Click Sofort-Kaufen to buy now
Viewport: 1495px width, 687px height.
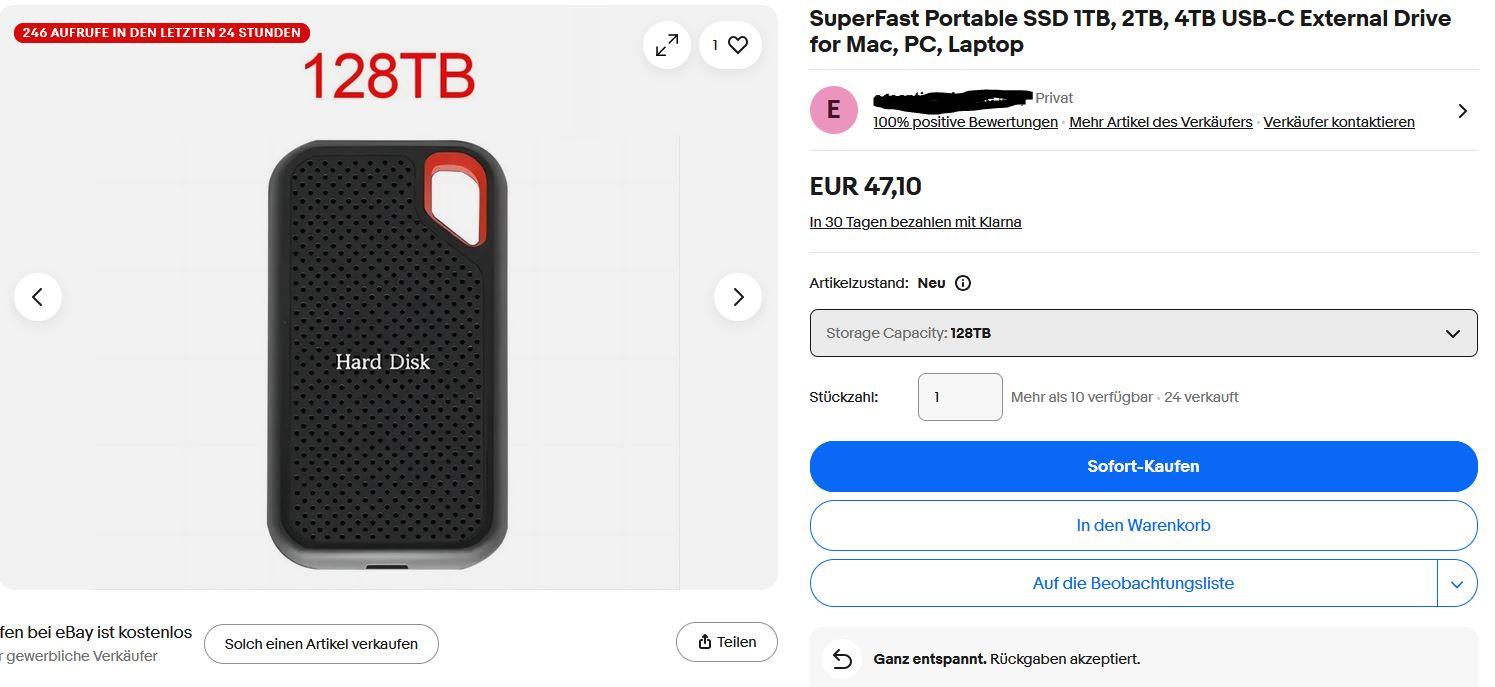tap(1143, 466)
